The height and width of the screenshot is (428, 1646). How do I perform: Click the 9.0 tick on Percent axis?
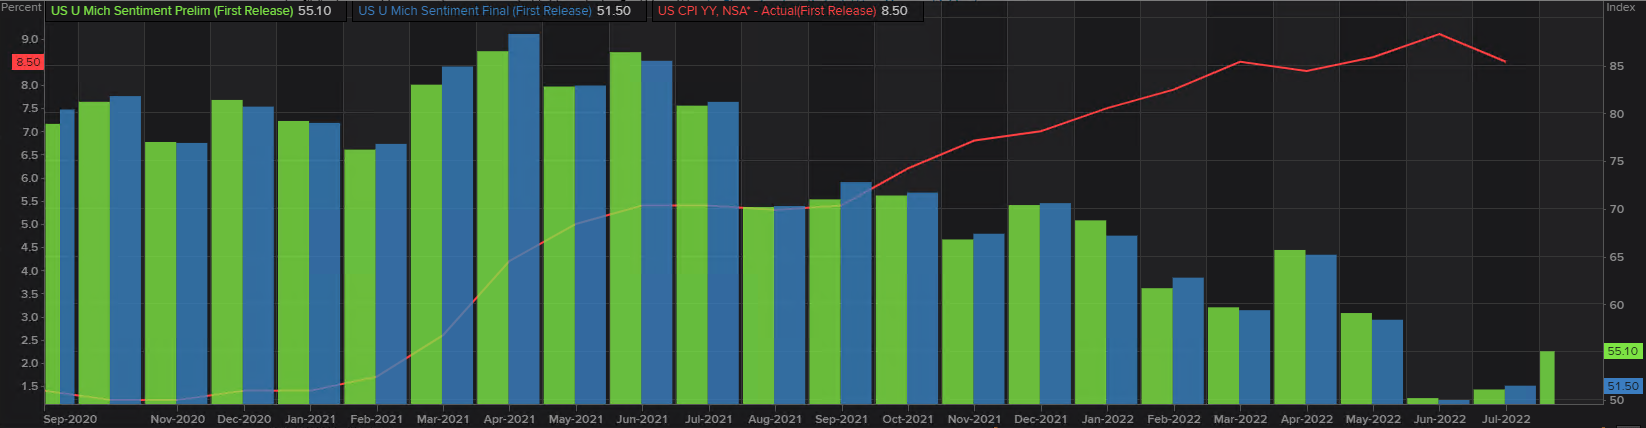pos(29,39)
